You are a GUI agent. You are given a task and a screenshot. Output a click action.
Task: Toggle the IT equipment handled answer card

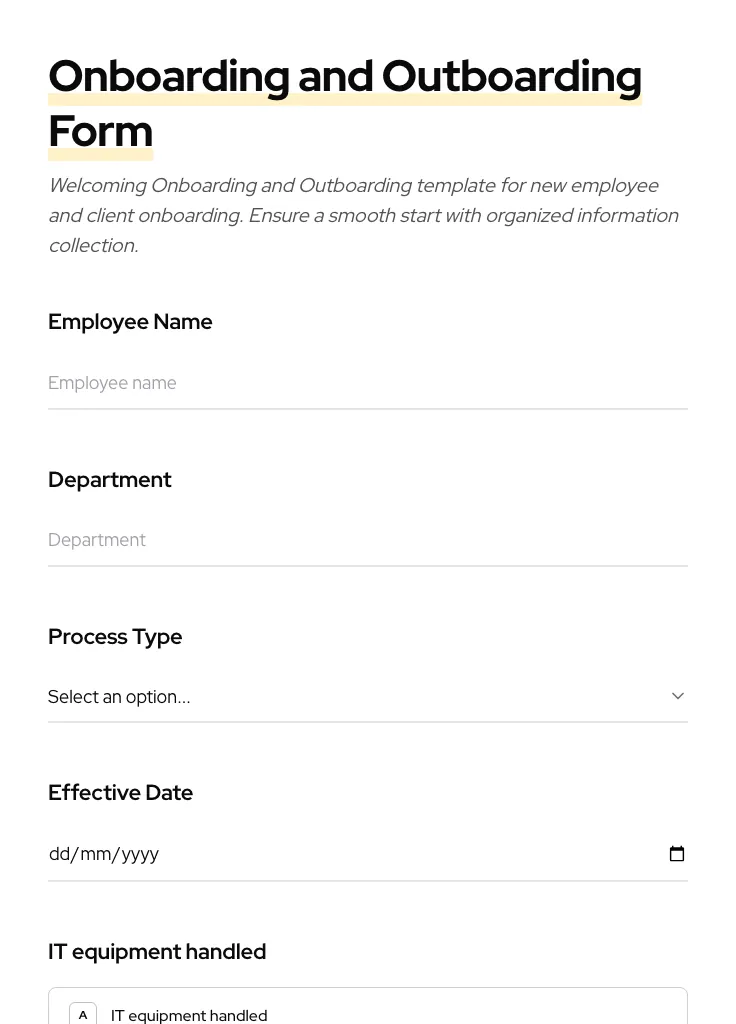[x=368, y=1010]
